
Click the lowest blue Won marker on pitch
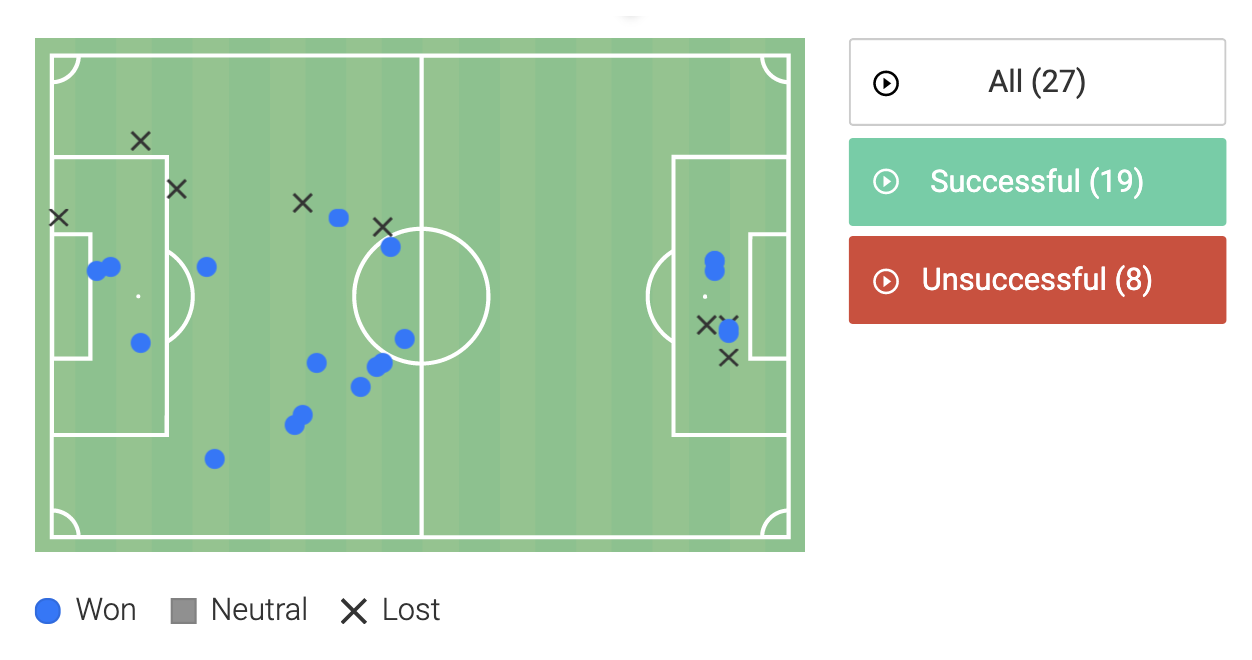pos(214,459)
